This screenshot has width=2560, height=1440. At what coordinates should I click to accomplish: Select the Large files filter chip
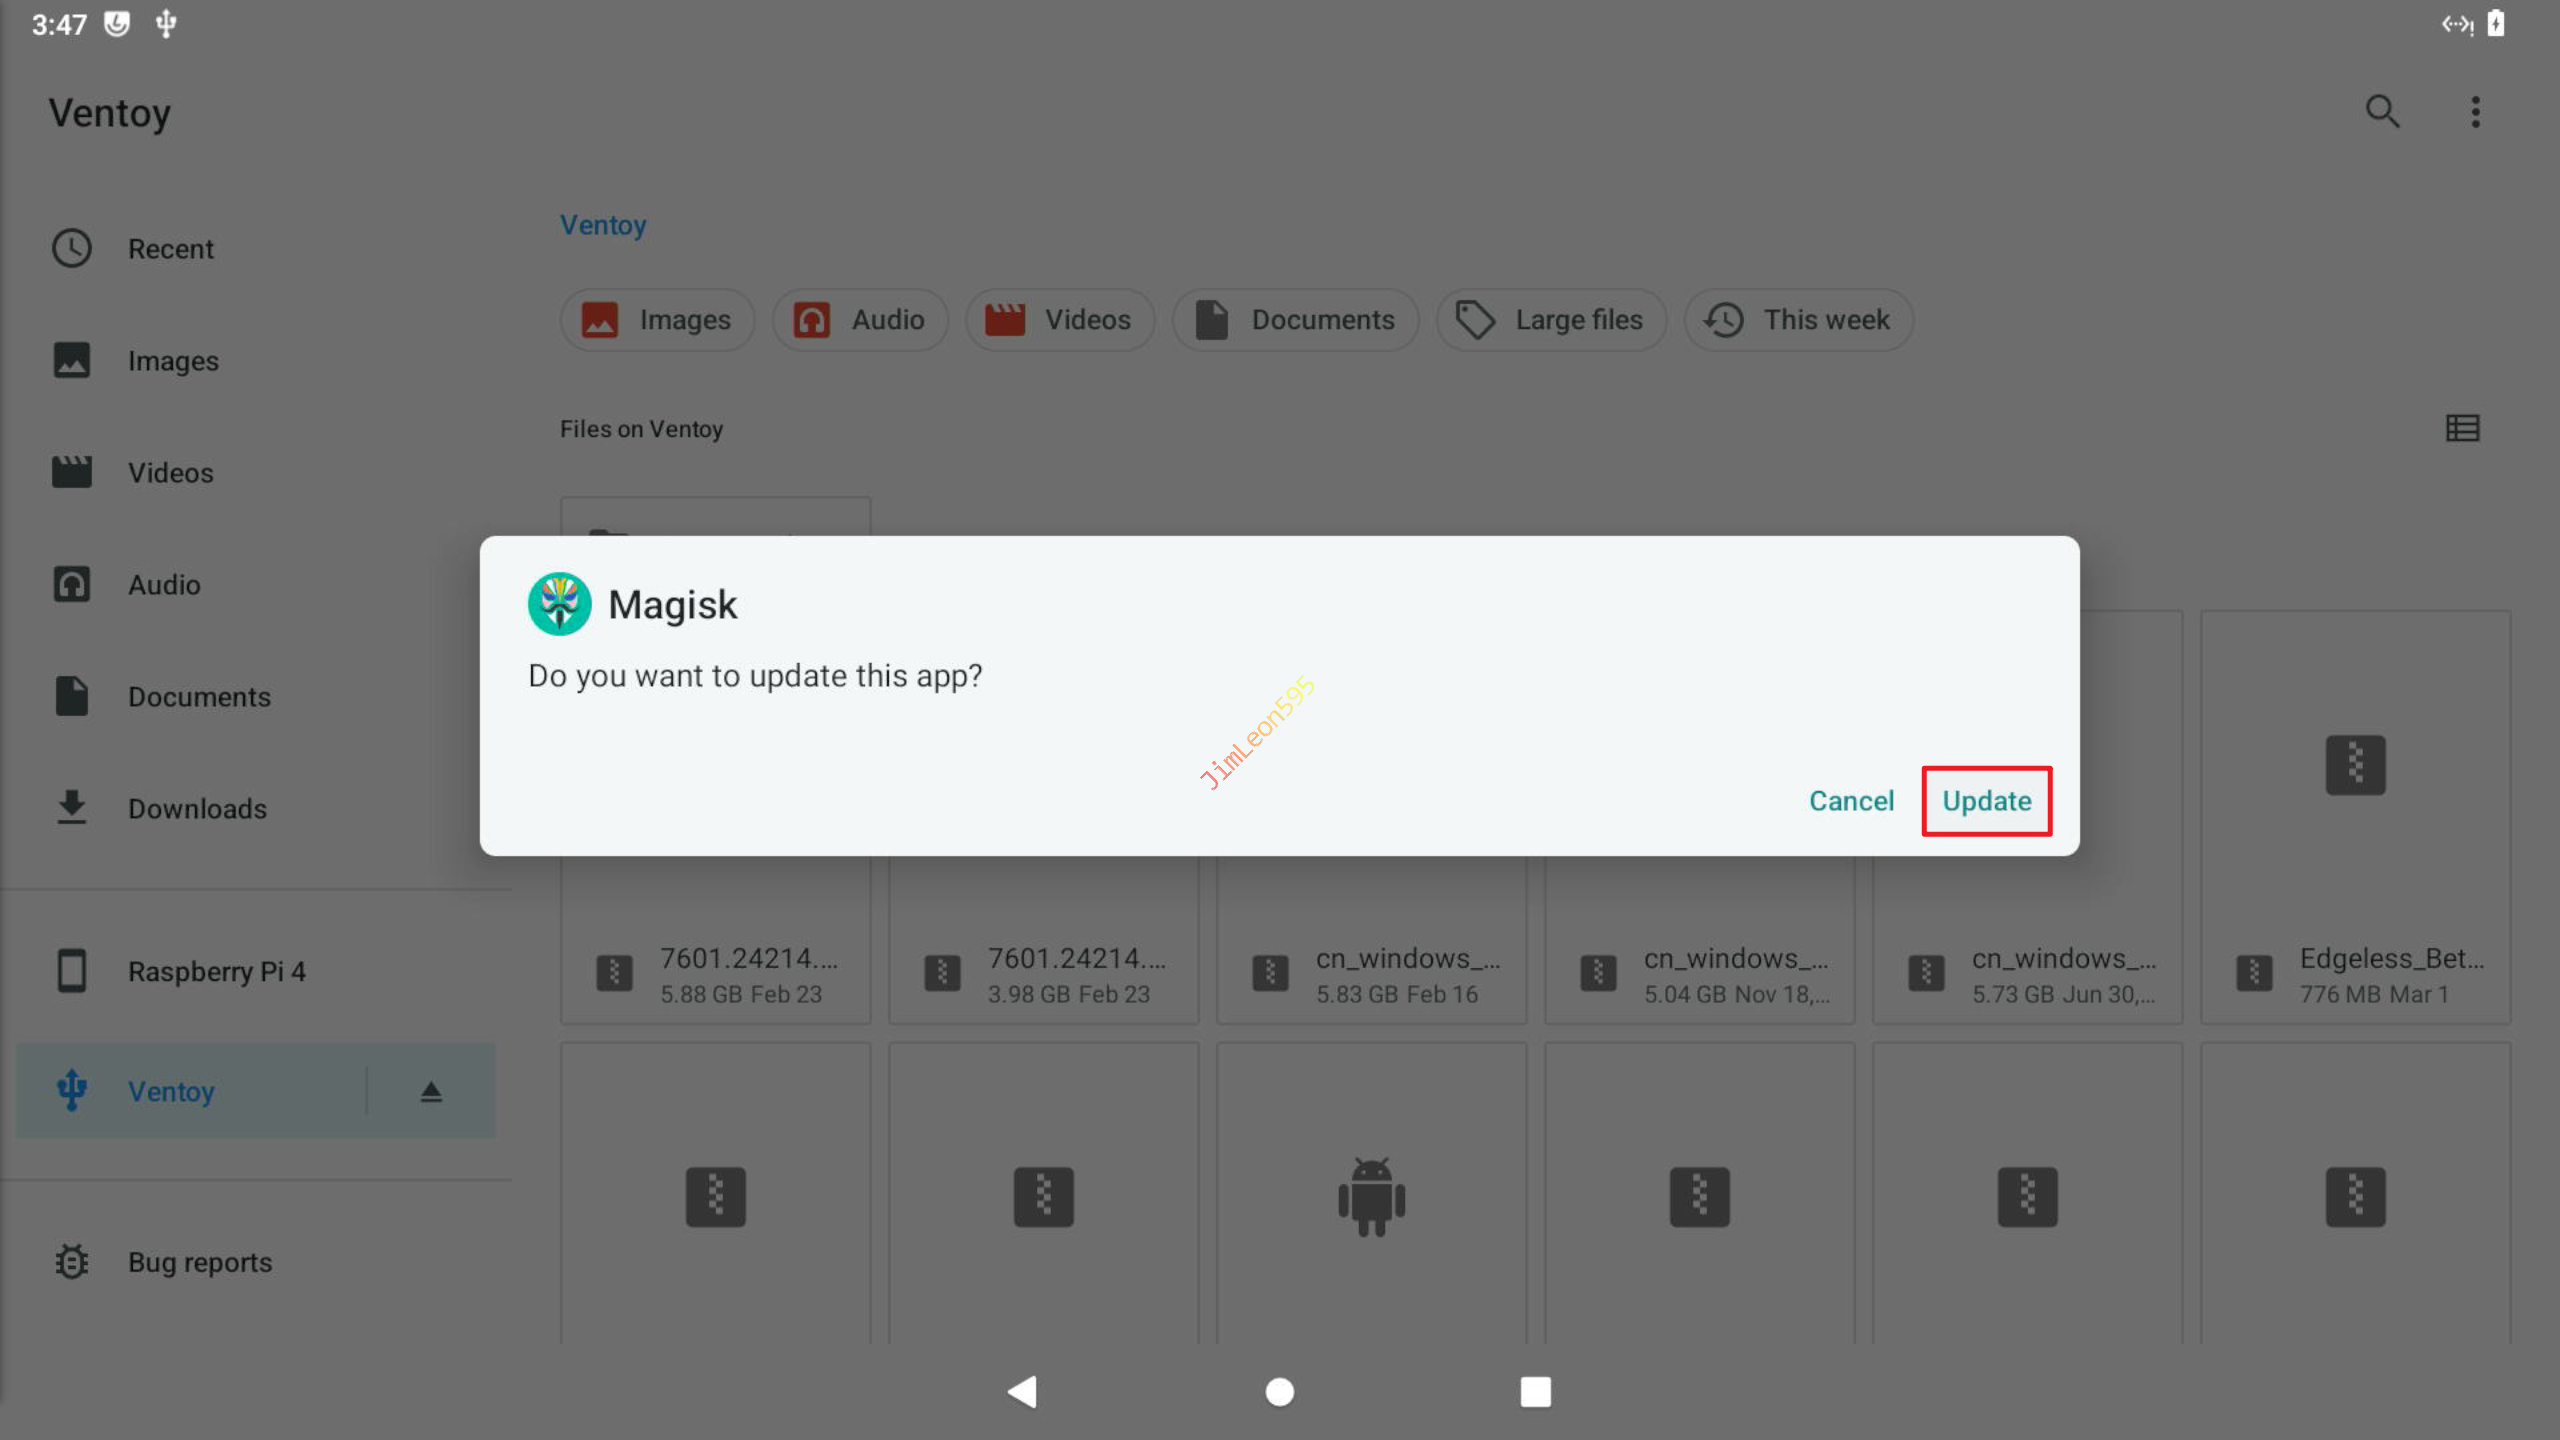pos(1551,320)
